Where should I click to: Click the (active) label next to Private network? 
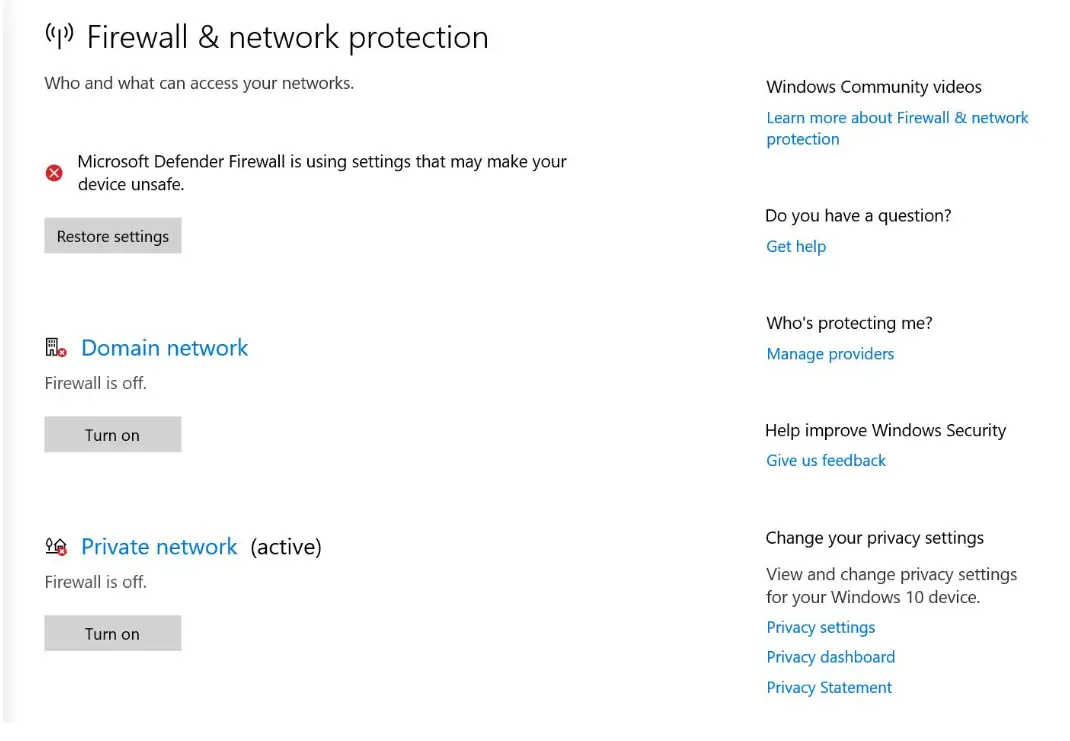tap(286, 547)
